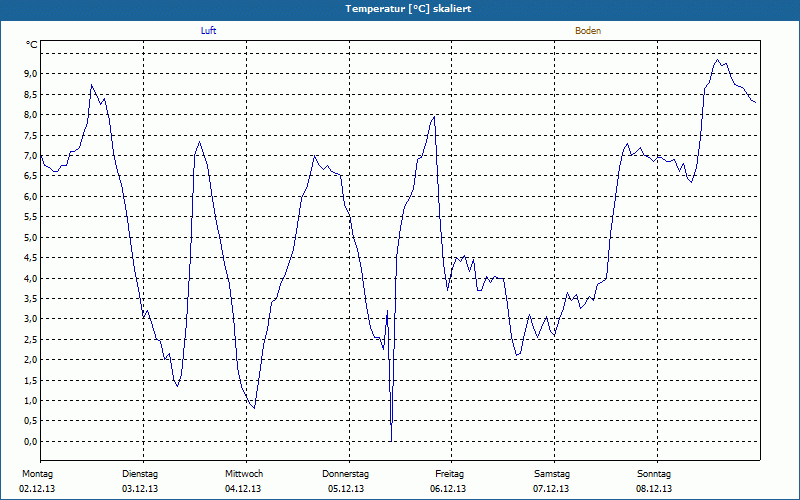Click the date 02.12.13

(37, 489)
